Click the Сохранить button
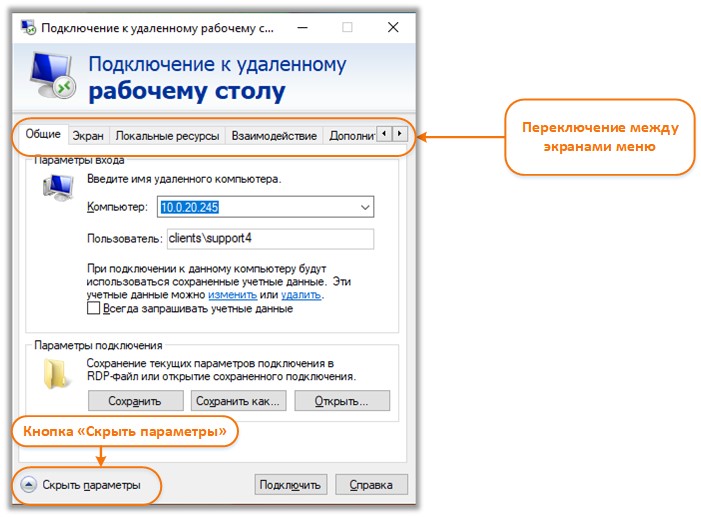Viewport: 701px width, 517px height. (x=135, y=401)
